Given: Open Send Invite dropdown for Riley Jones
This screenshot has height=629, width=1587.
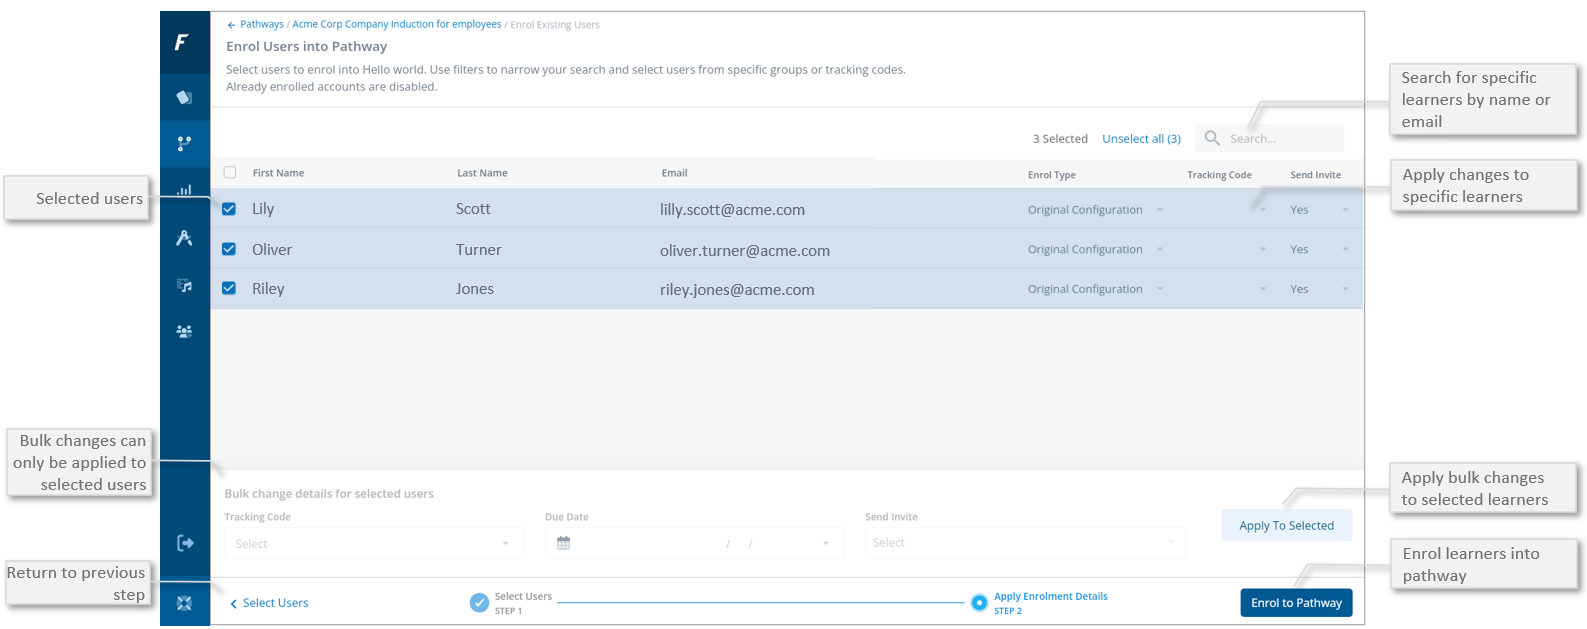Looking at the screenshot, I should pyautogui.click(x=1318, y=289).
